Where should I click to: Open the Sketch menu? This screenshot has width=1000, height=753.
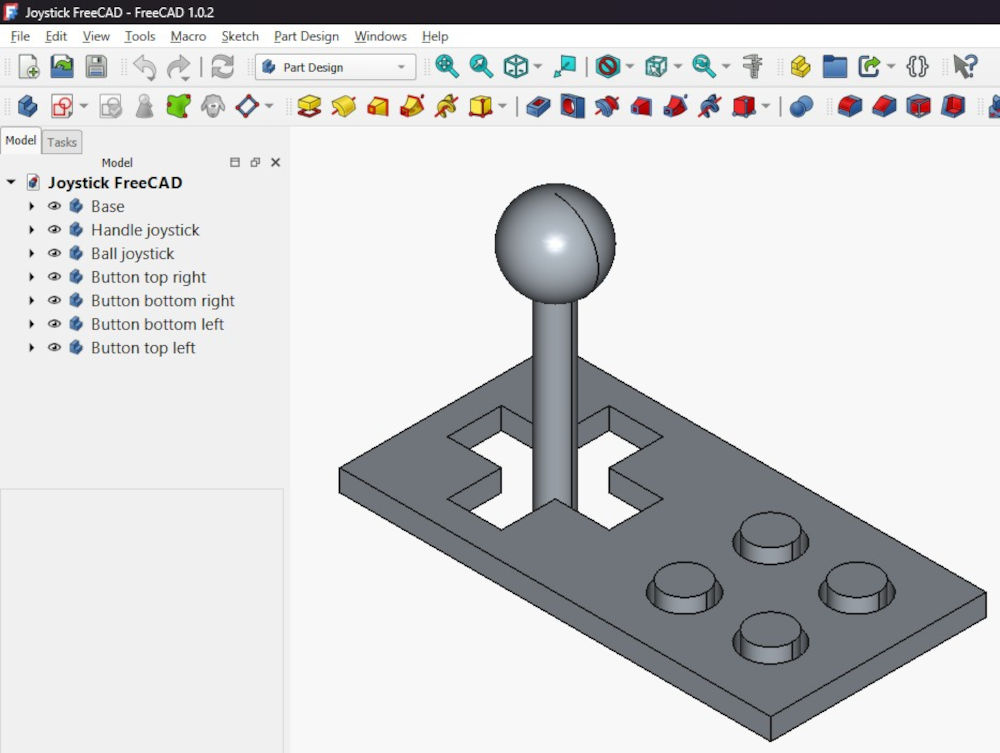[240, 36]
